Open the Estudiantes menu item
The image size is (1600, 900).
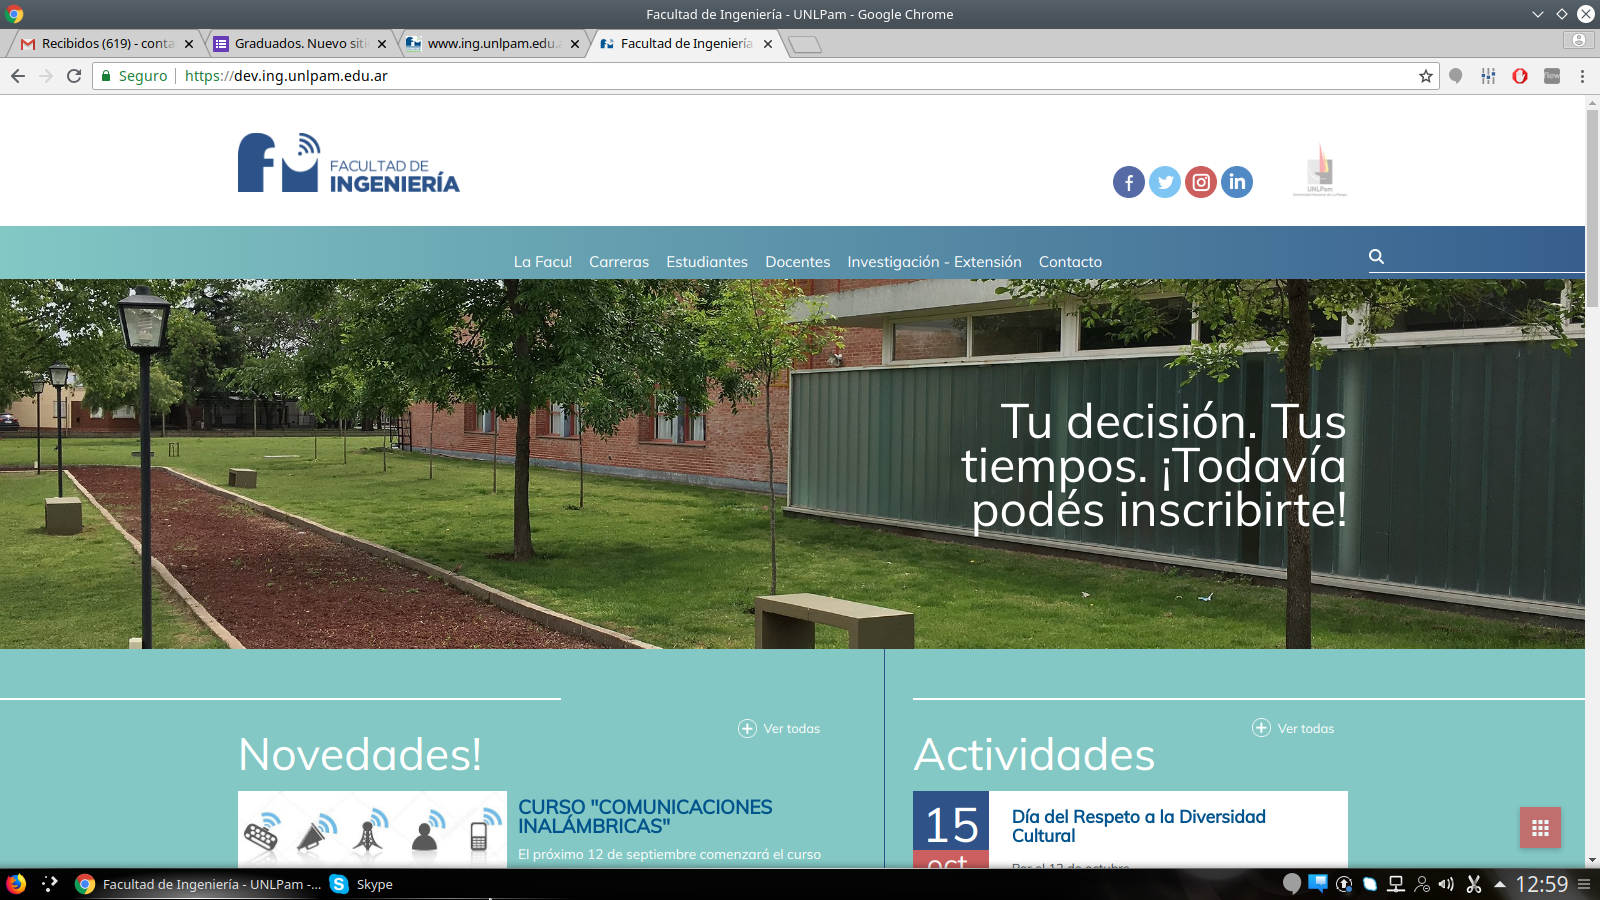(707, 262)
